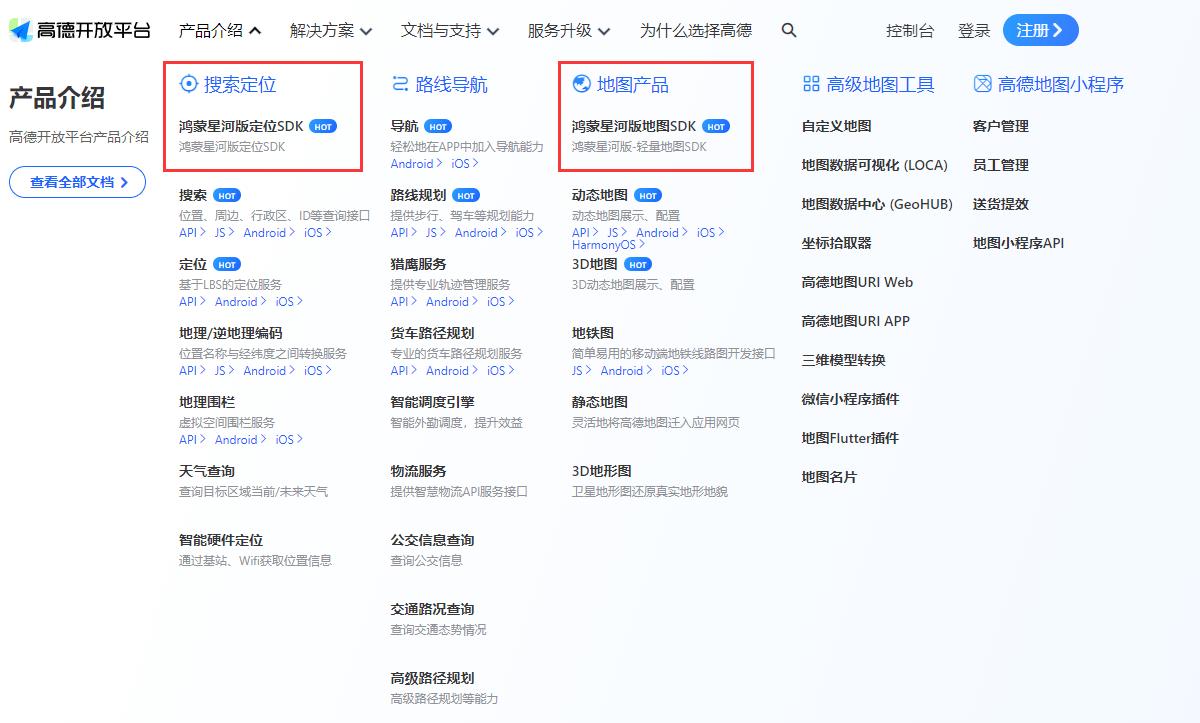Open 自定义地图 tool
This screenshot has width=1200, height=723.
pyautogui.click(x=836, y=126)
